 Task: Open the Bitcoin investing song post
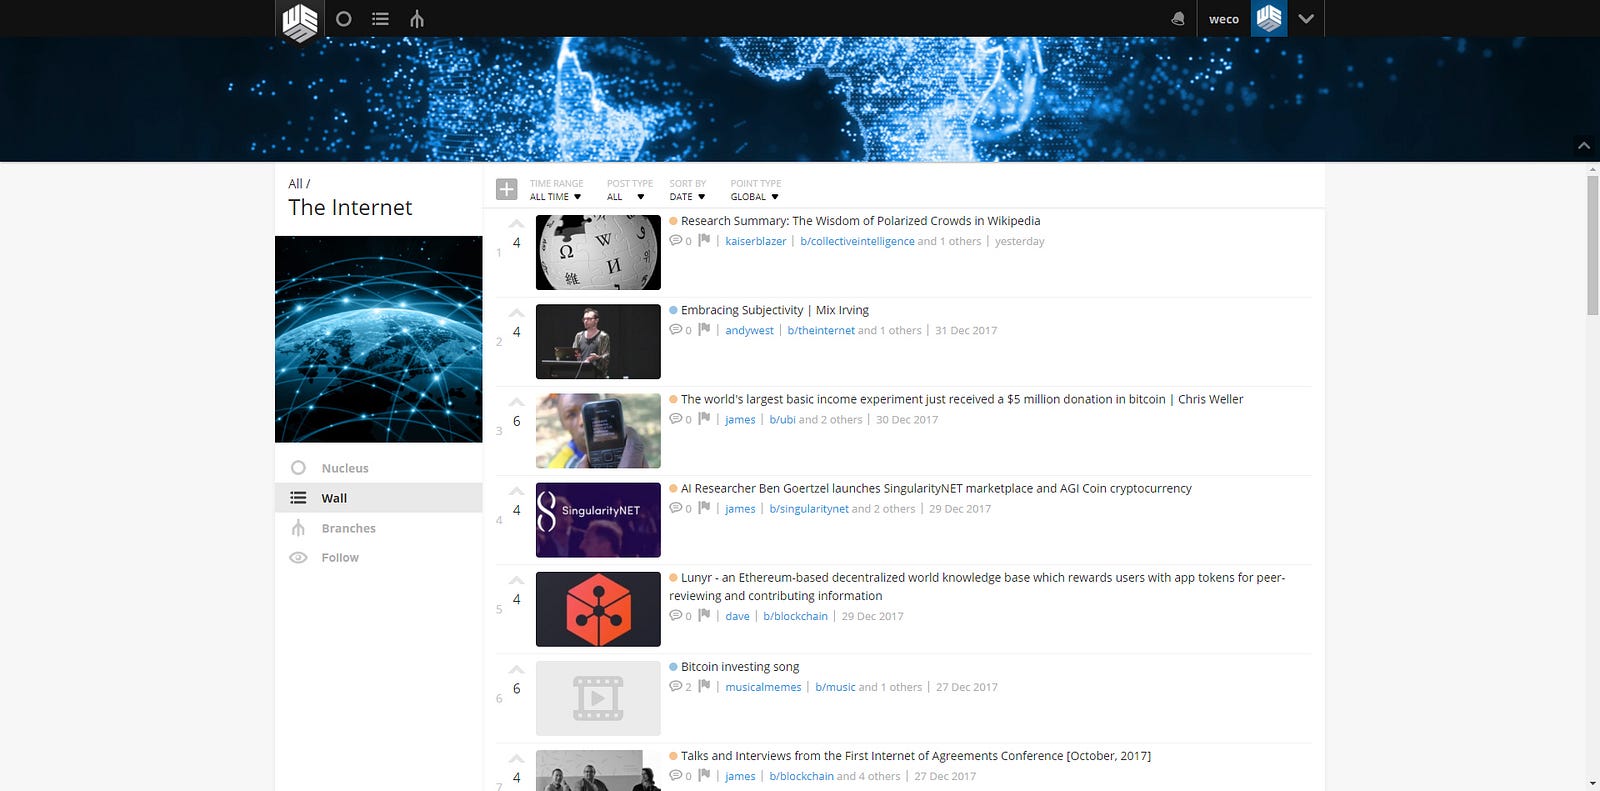[740, 667]
